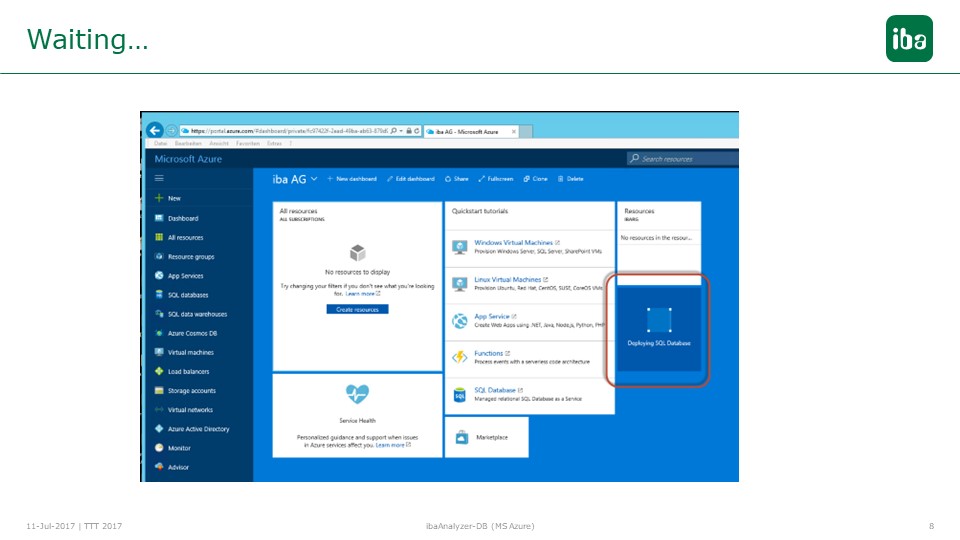Click the All resources tile heading

[298, 211]
